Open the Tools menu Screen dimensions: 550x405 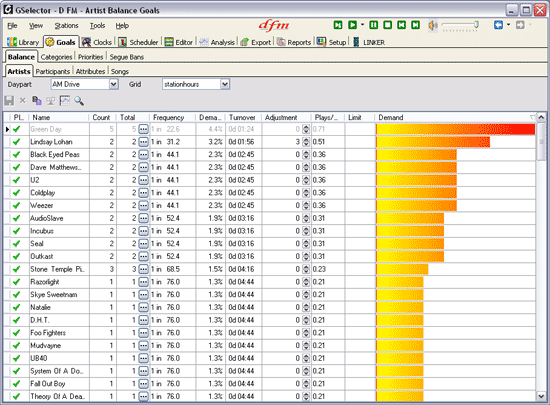[x=97, y=26]
